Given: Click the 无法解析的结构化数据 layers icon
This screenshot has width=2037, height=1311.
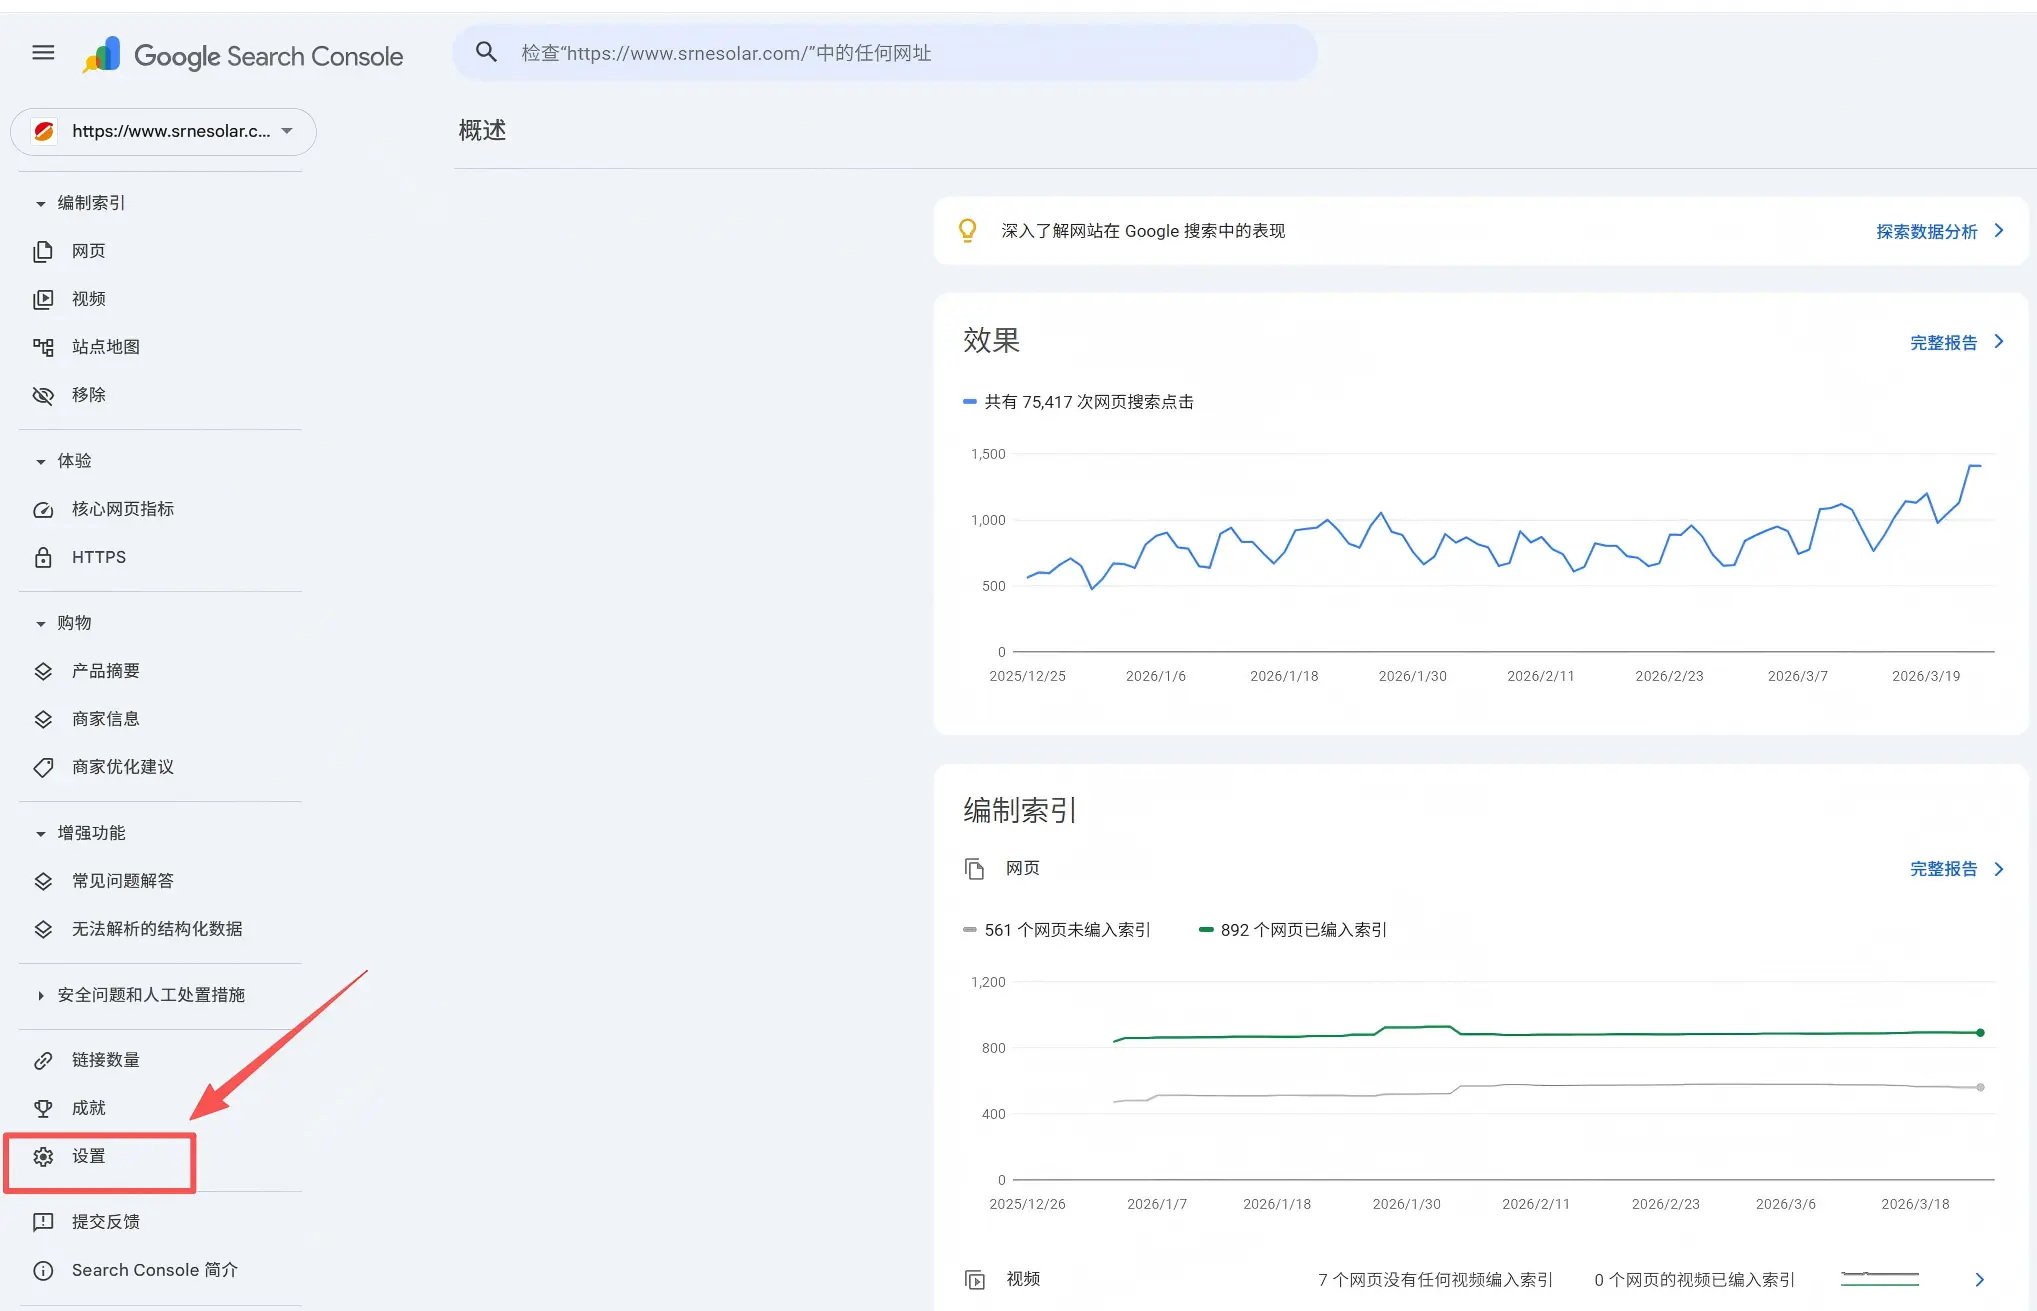Looking at the screenshot, I should coord(43,929).
